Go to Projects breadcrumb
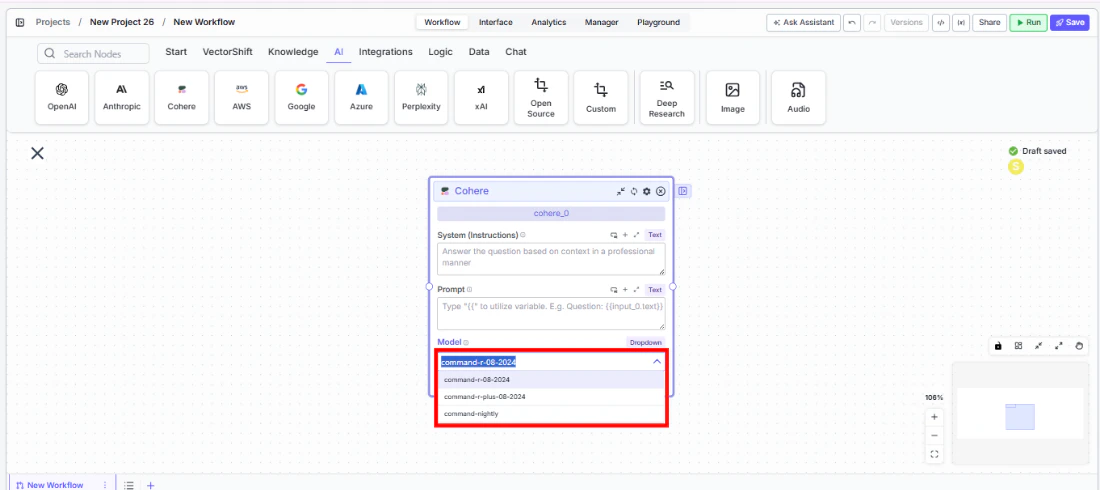 [x=53, y=22]
